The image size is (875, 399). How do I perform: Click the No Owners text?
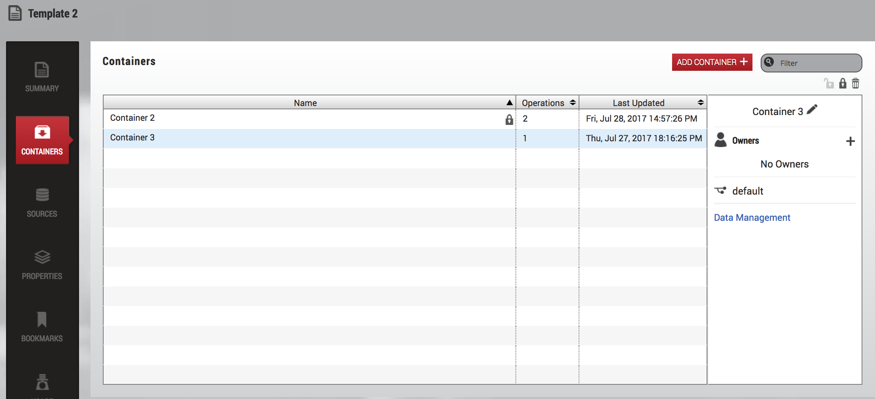(784, 164)
